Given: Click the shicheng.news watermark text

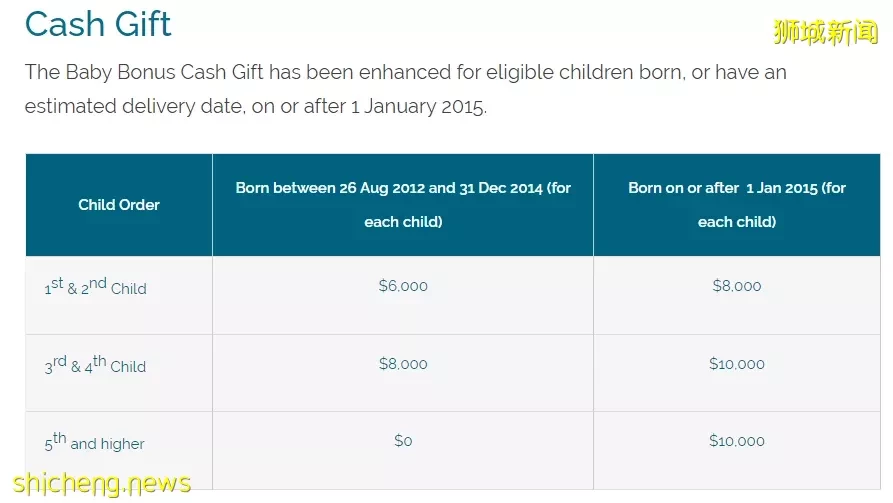Looking at the screenshot, I should [102, 484].
